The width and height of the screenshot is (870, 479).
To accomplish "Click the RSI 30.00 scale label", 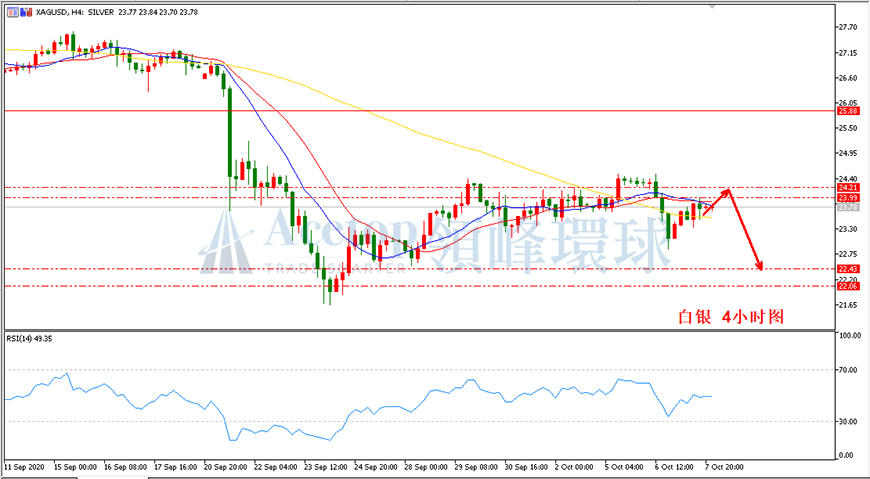I will (x=849, y=421).
